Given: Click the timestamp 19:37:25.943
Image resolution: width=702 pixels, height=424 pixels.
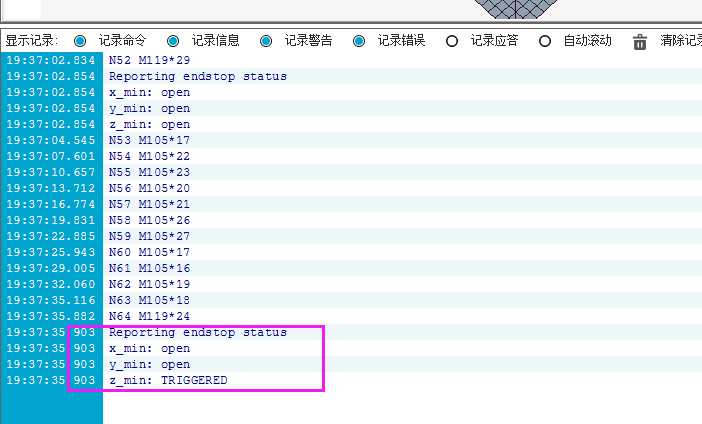Looking at the screenshot, I should pyautogui.click(x=51, y=252).
